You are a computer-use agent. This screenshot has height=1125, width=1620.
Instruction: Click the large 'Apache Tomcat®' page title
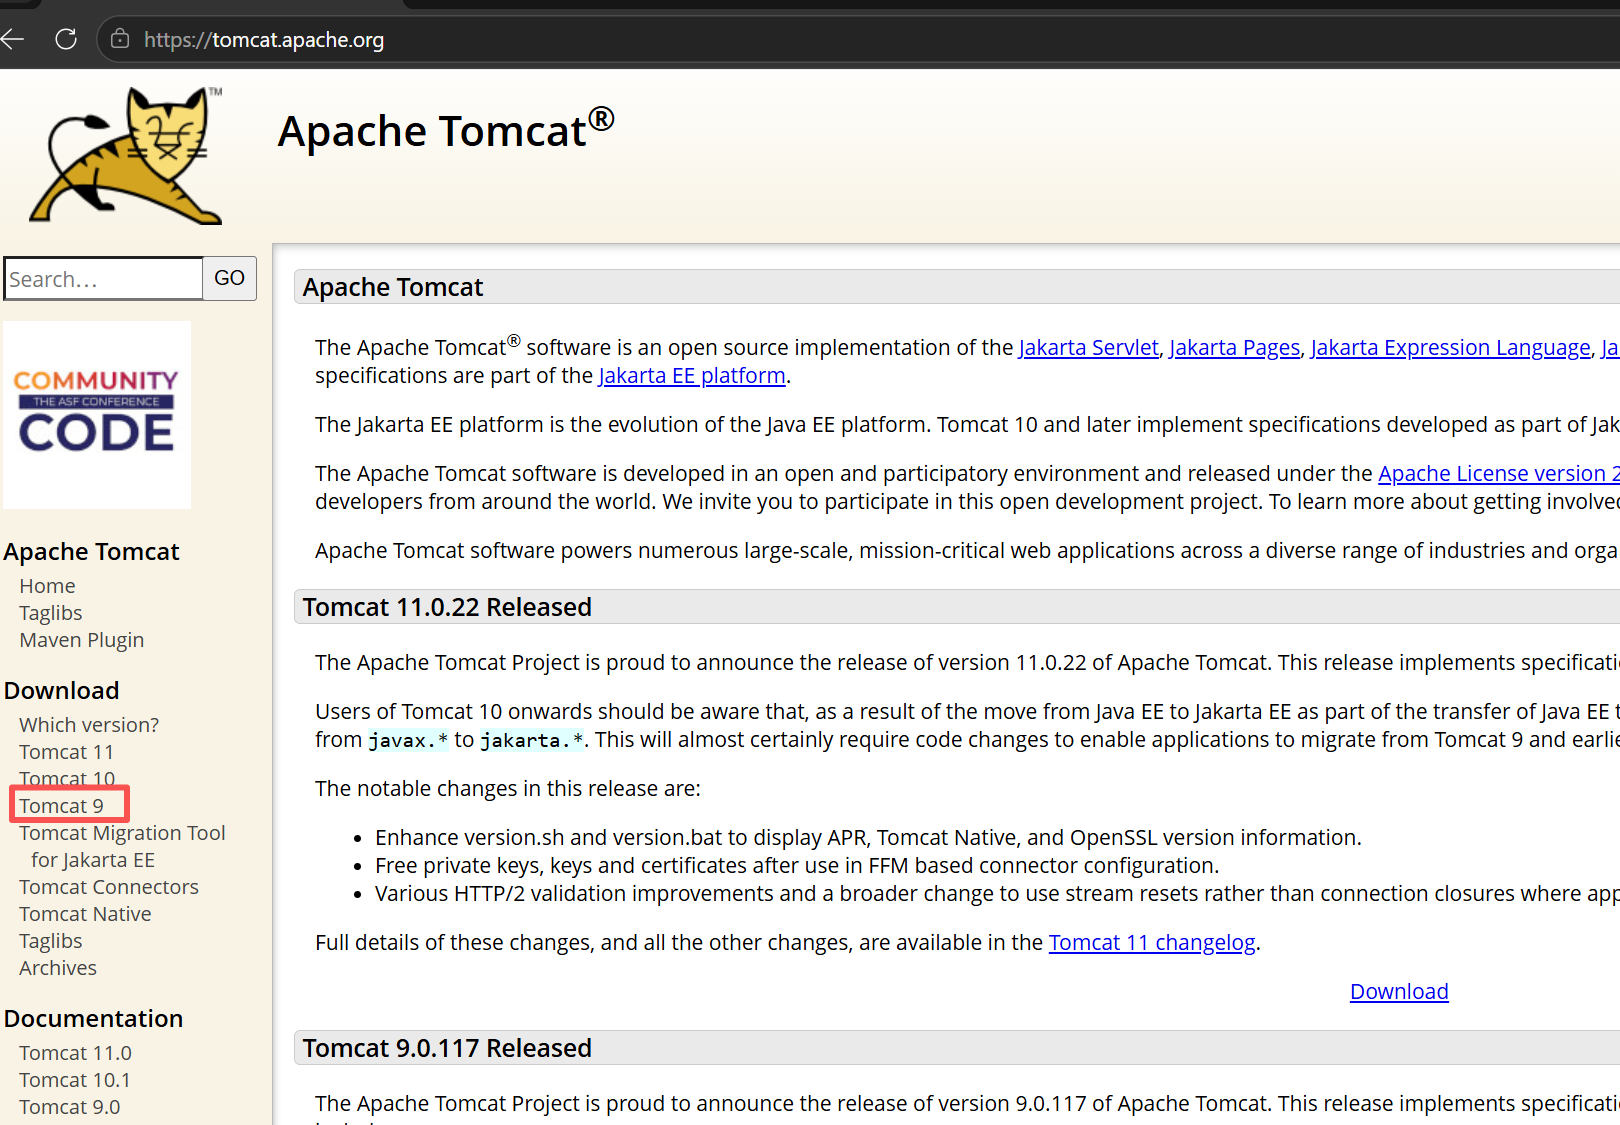(446, 130)
